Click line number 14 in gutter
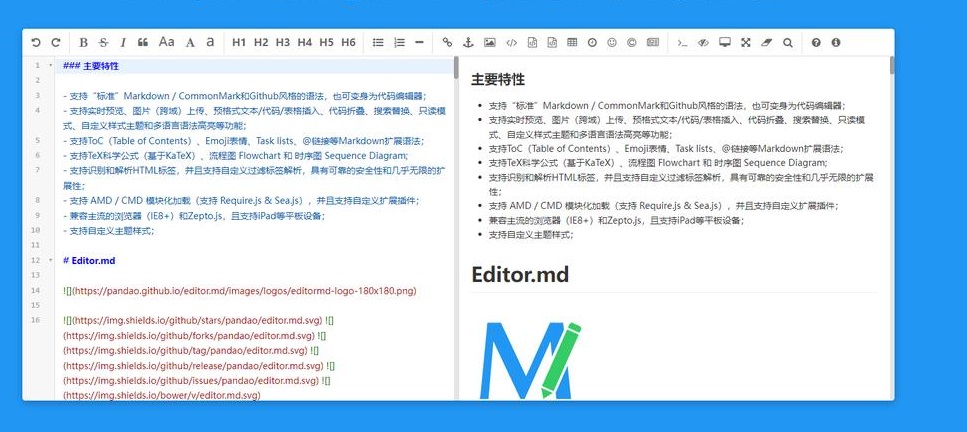This screenshot has width=967, height=432. click(37, 291)
